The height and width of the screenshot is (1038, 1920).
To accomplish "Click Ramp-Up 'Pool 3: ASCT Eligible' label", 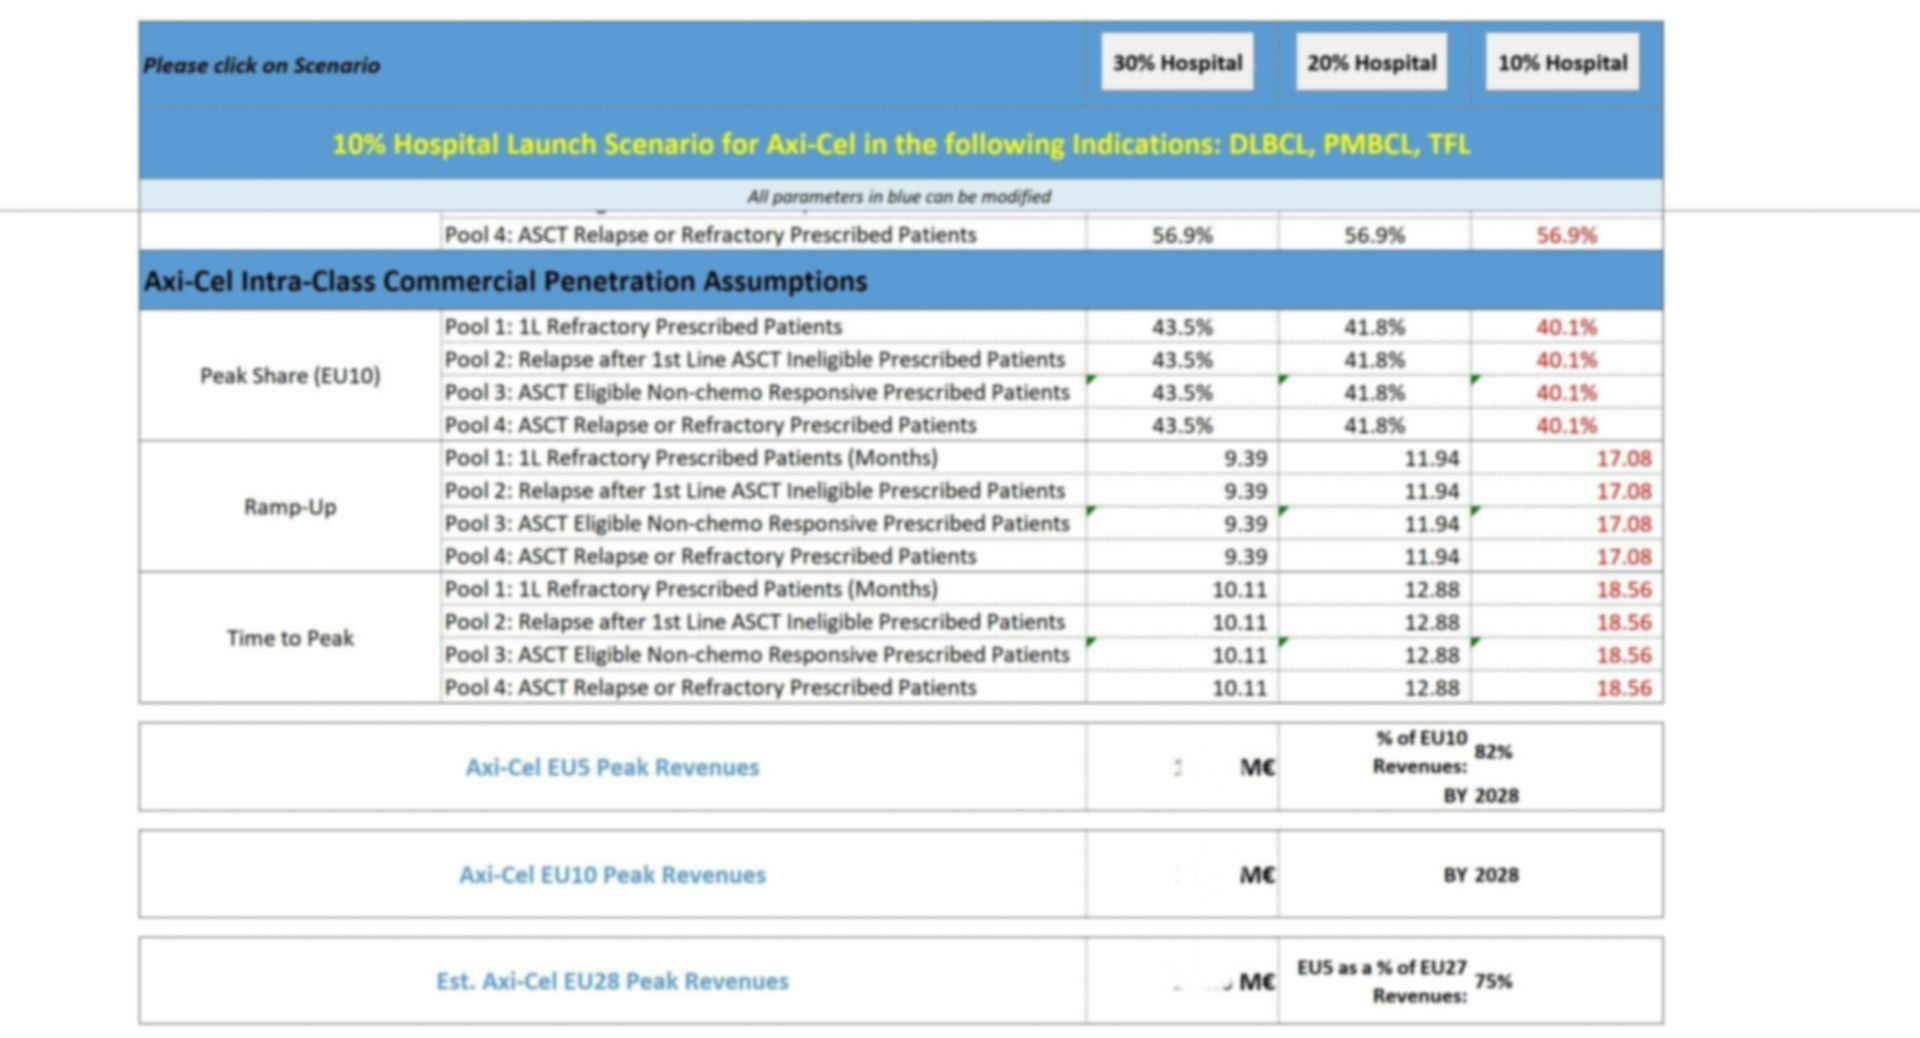I will [x=757, y=524].
